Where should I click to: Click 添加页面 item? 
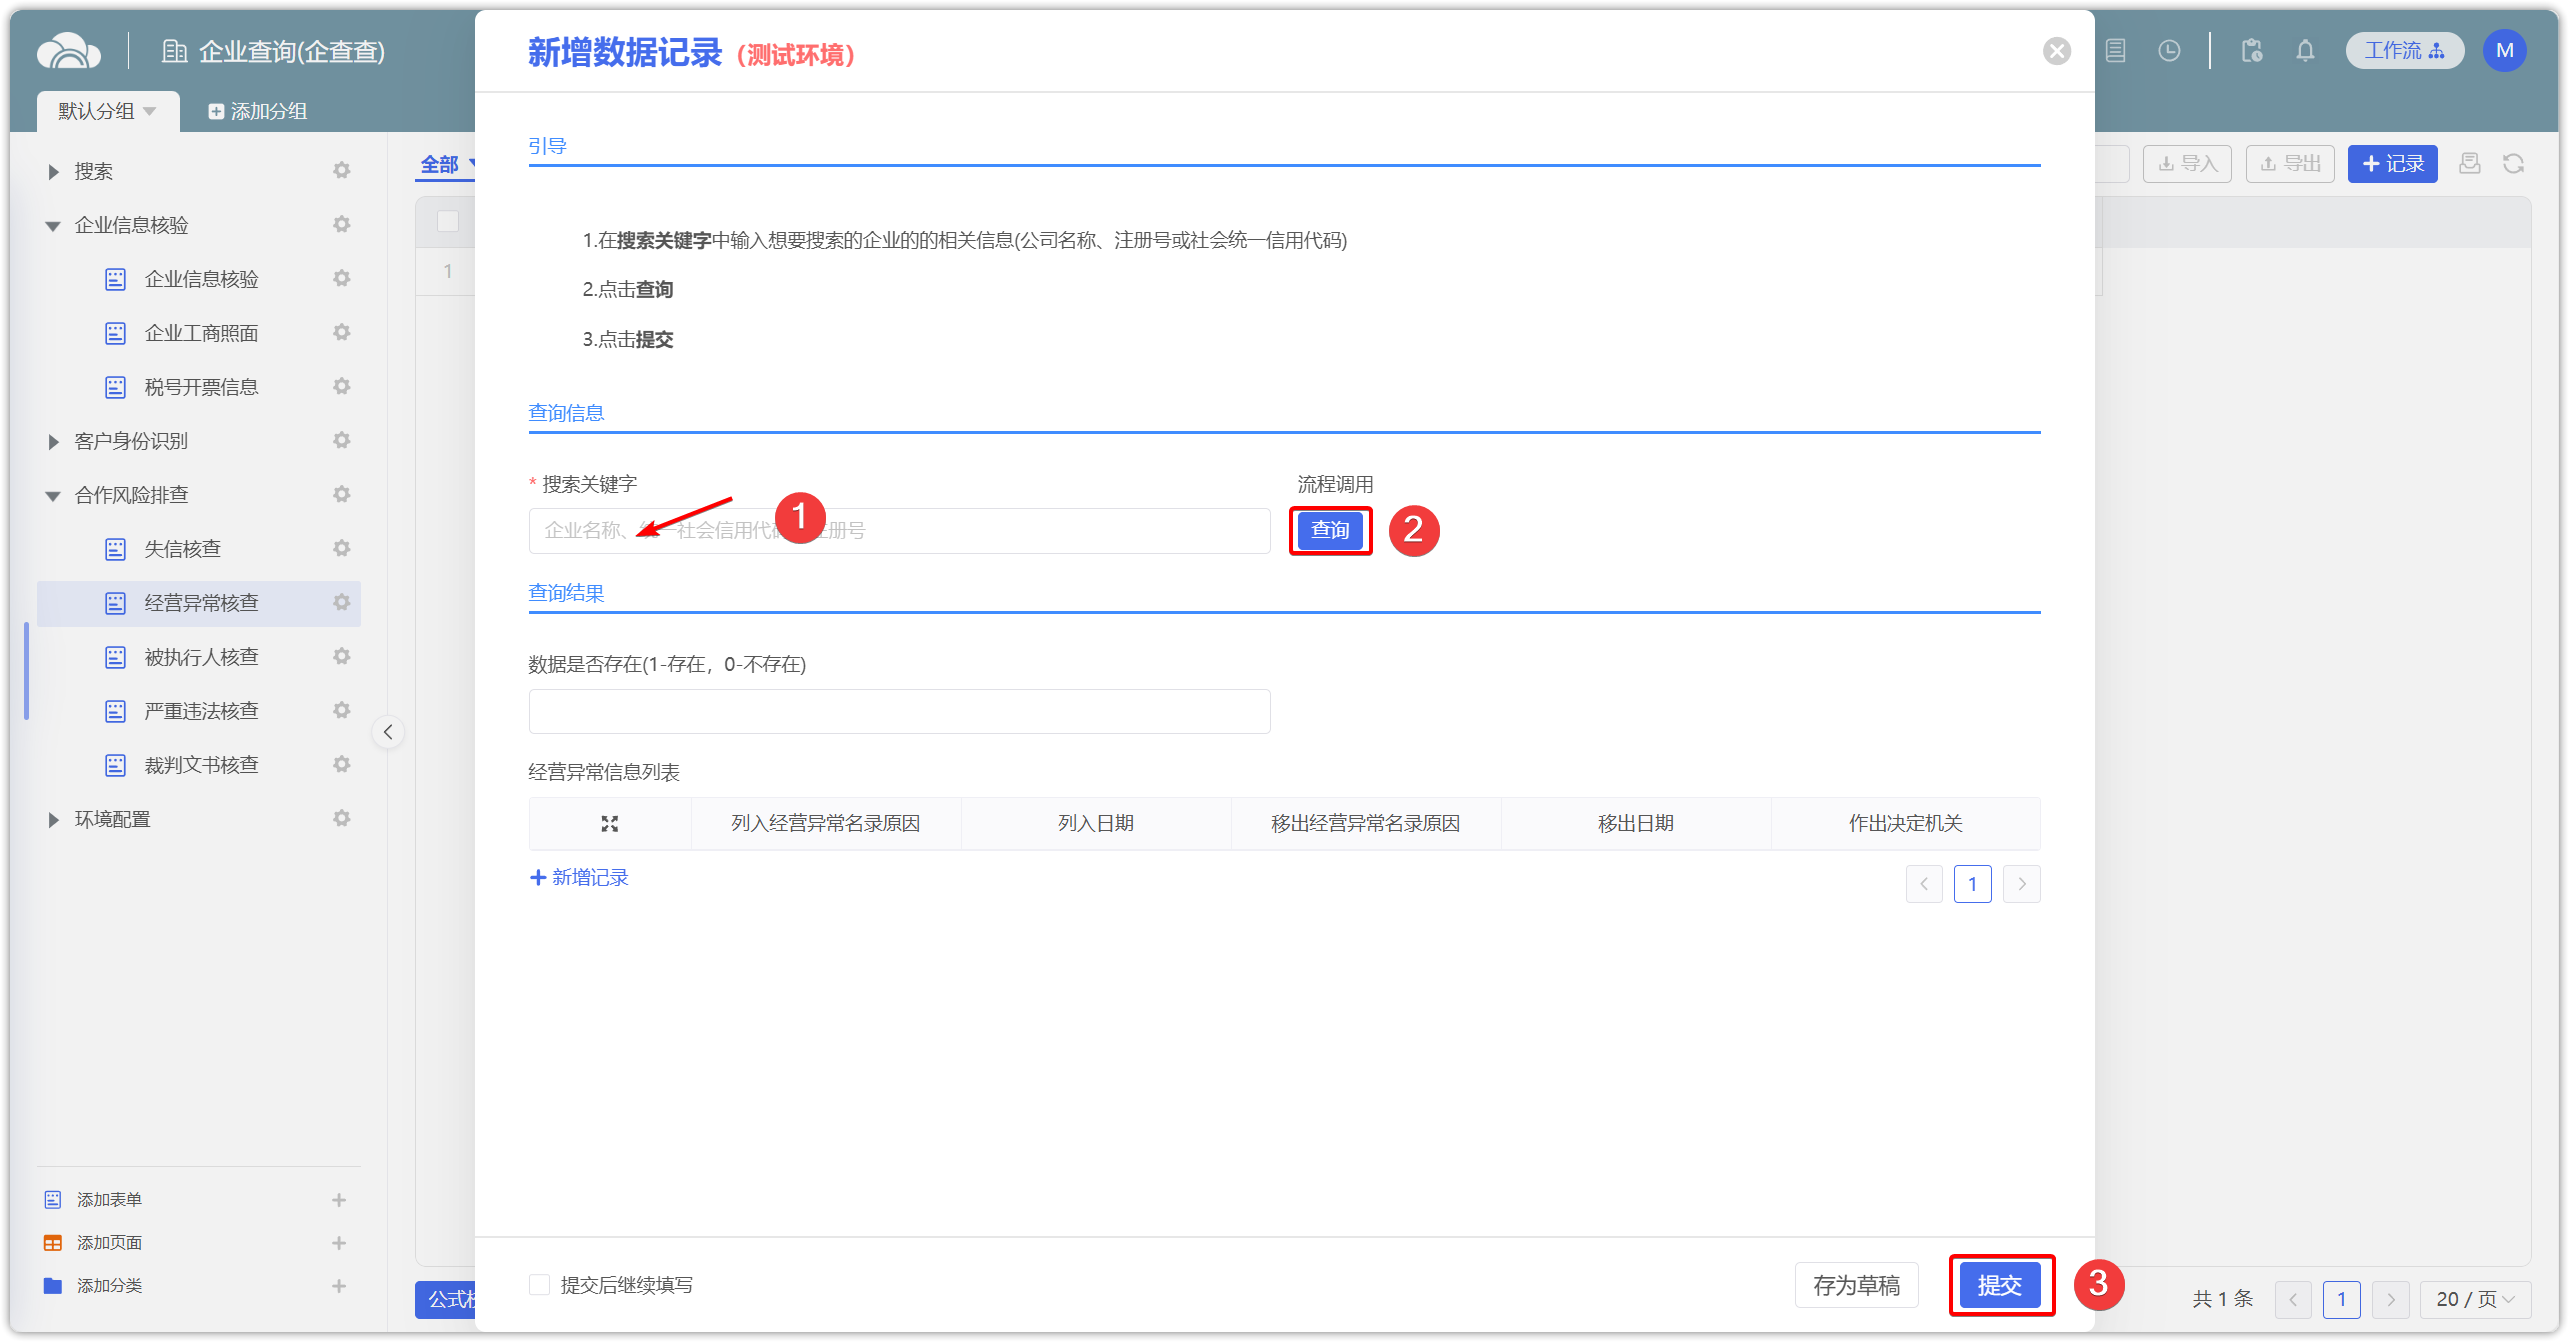[109, 1242]
